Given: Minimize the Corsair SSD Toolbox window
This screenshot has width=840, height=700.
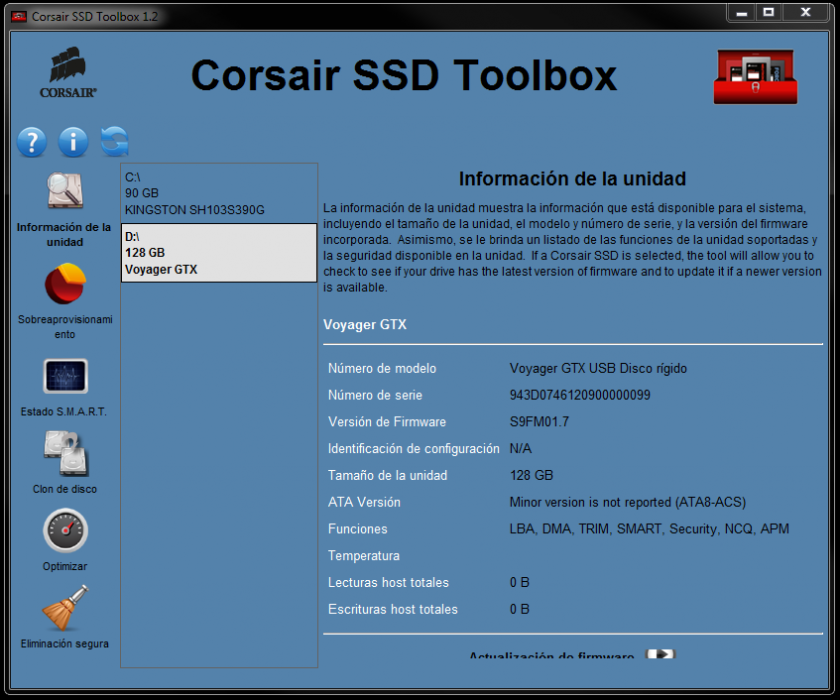Looking at the screenshot, I should (x=741, y=12).
